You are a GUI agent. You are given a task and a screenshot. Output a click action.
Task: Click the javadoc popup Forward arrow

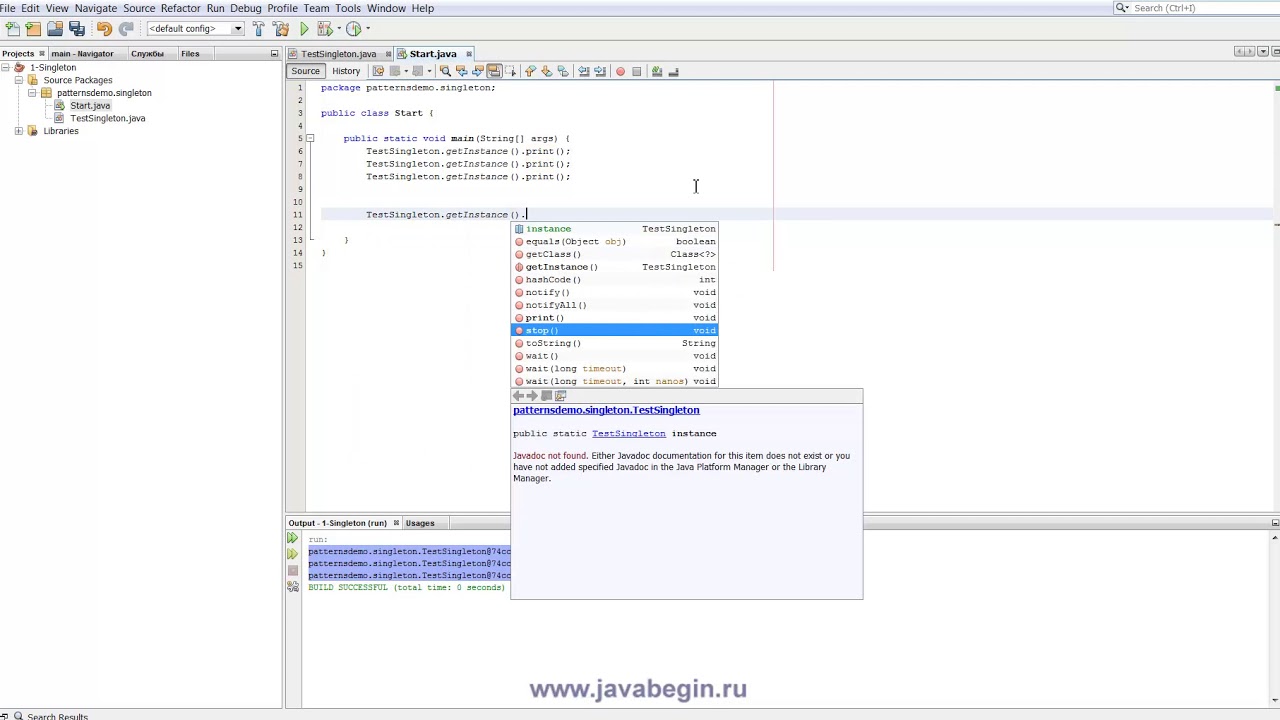(532, 396)
